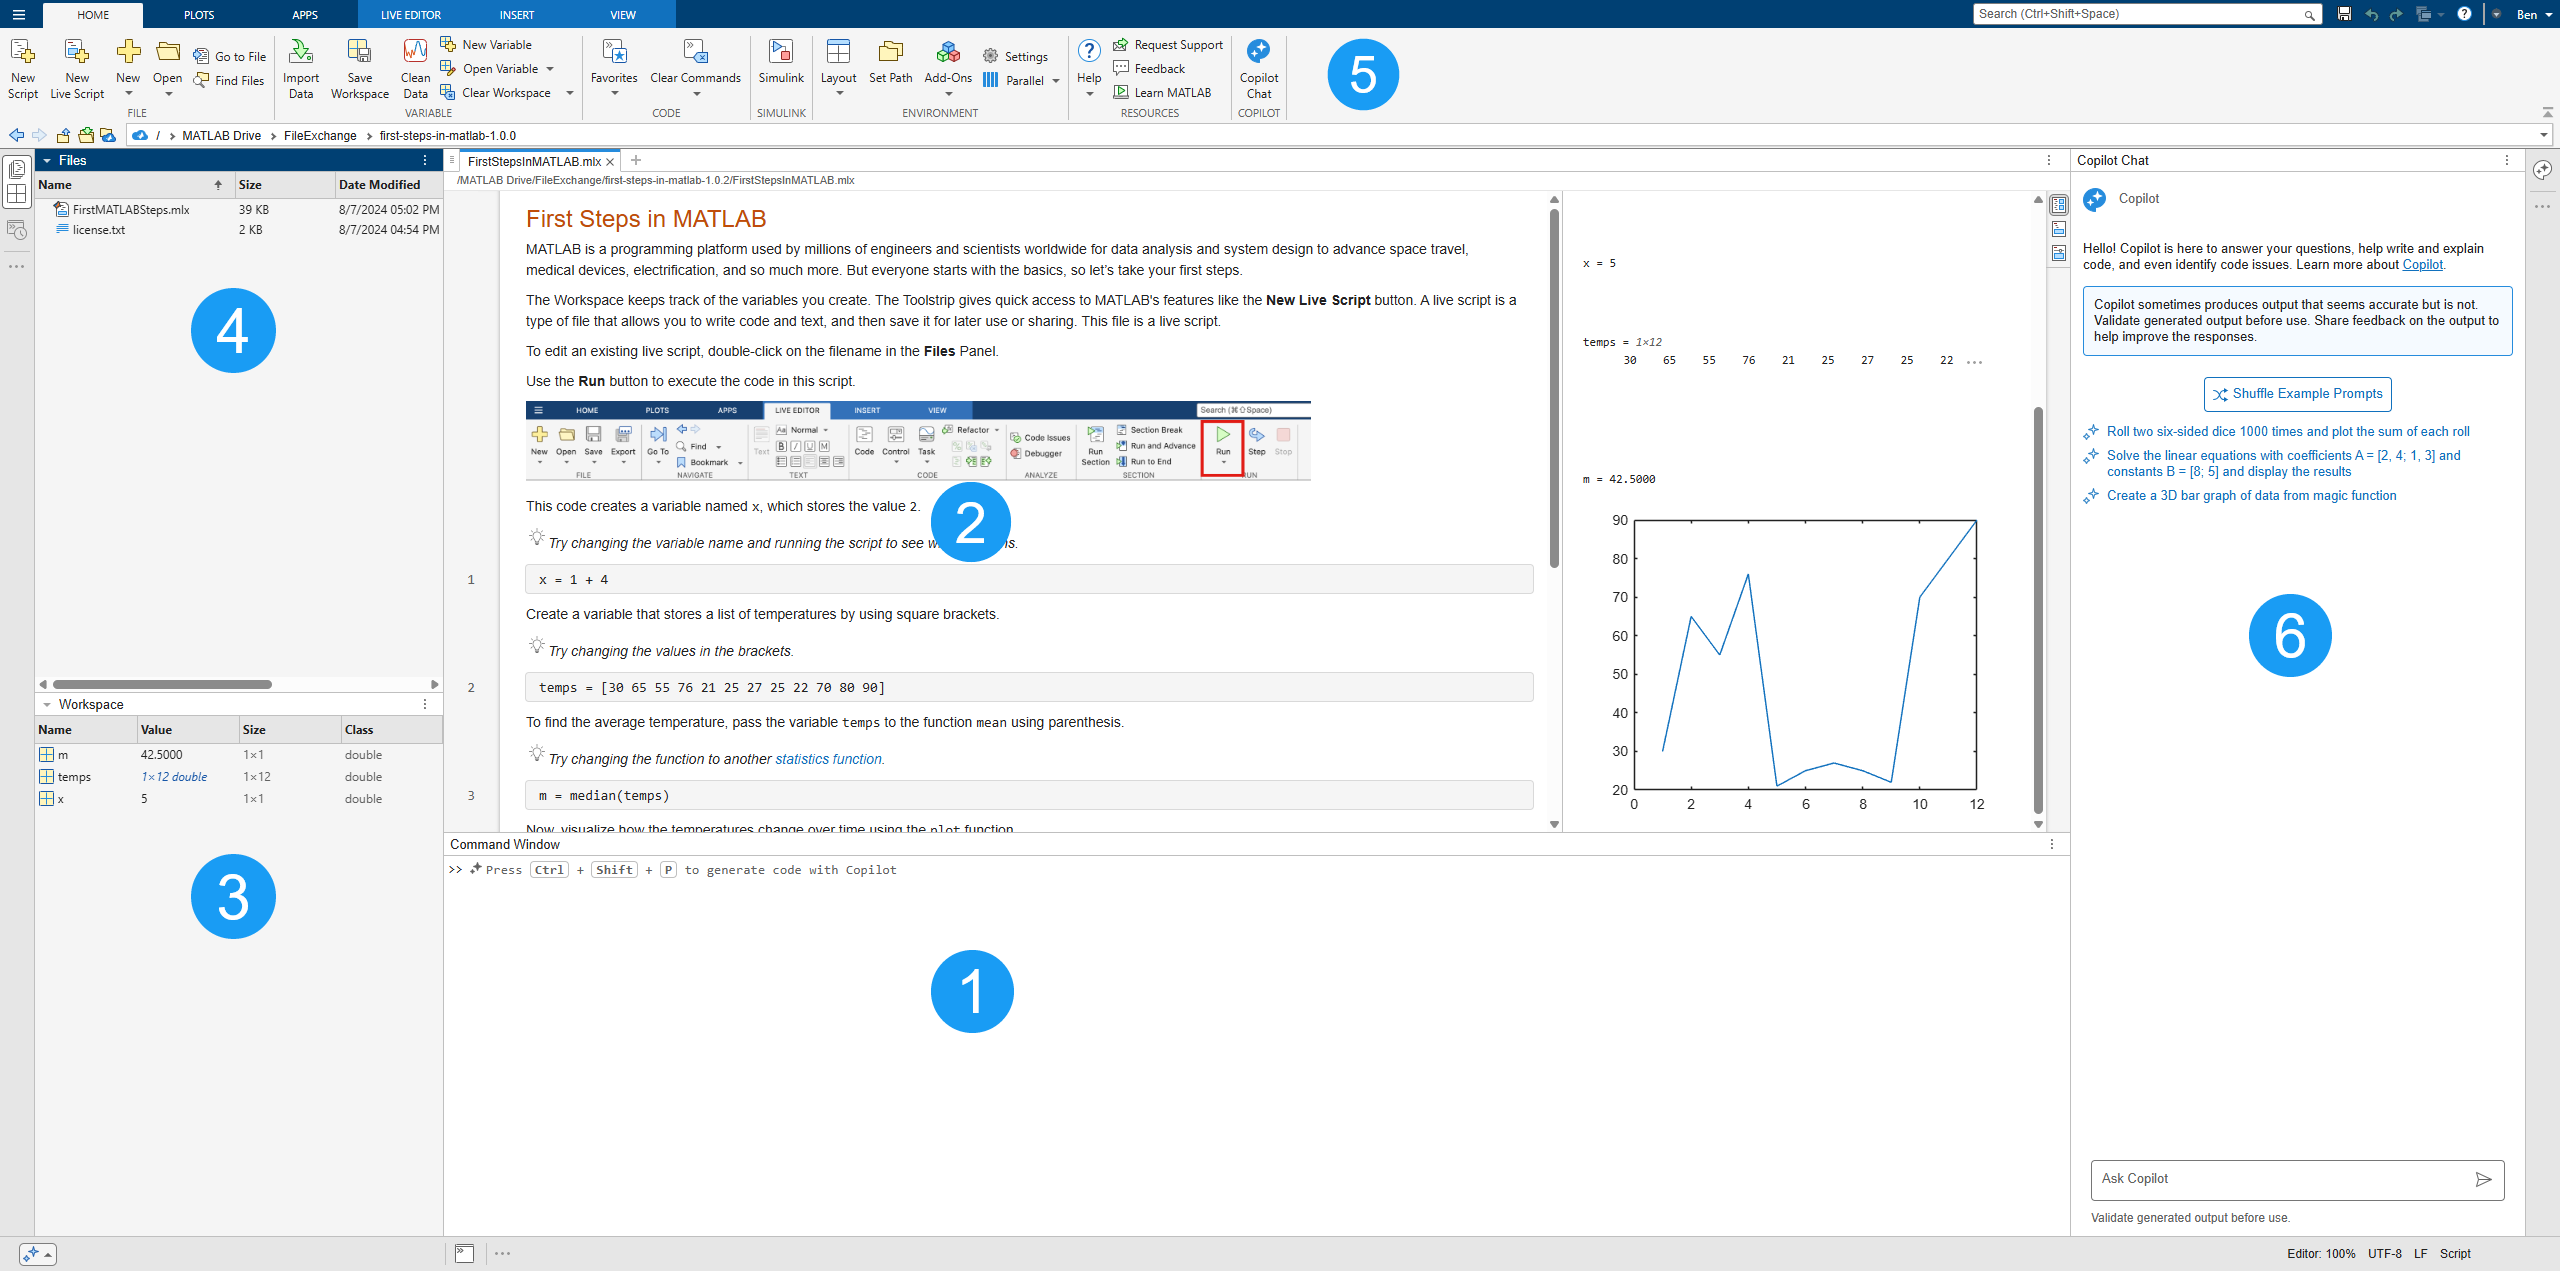
Task: Switch to the VIEW tab
Action: pos(623,15)
